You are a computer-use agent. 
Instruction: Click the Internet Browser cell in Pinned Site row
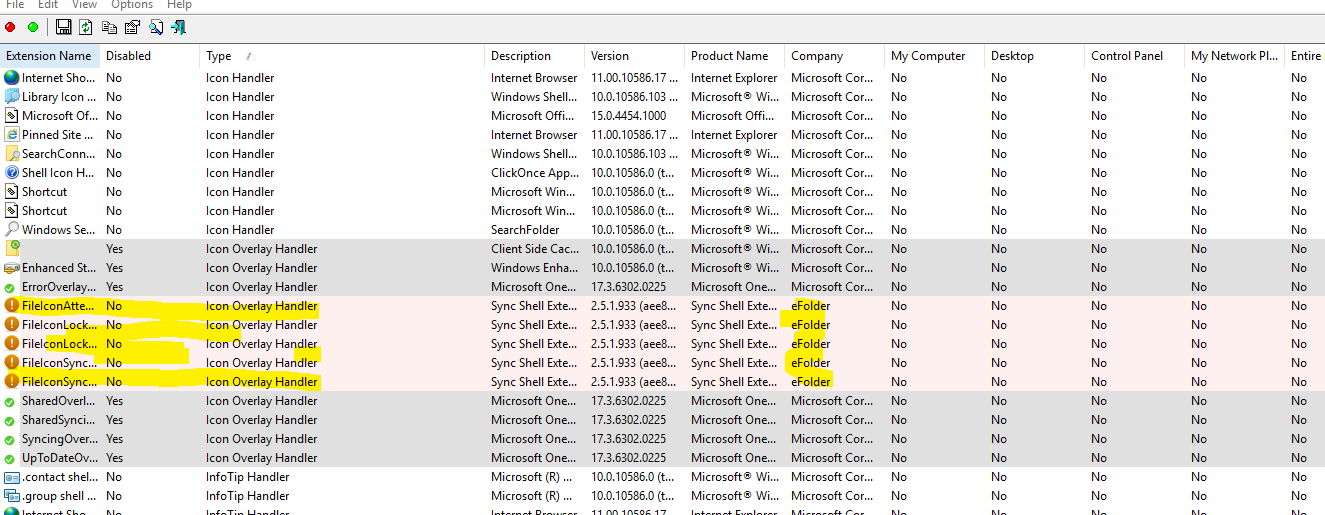534,135
